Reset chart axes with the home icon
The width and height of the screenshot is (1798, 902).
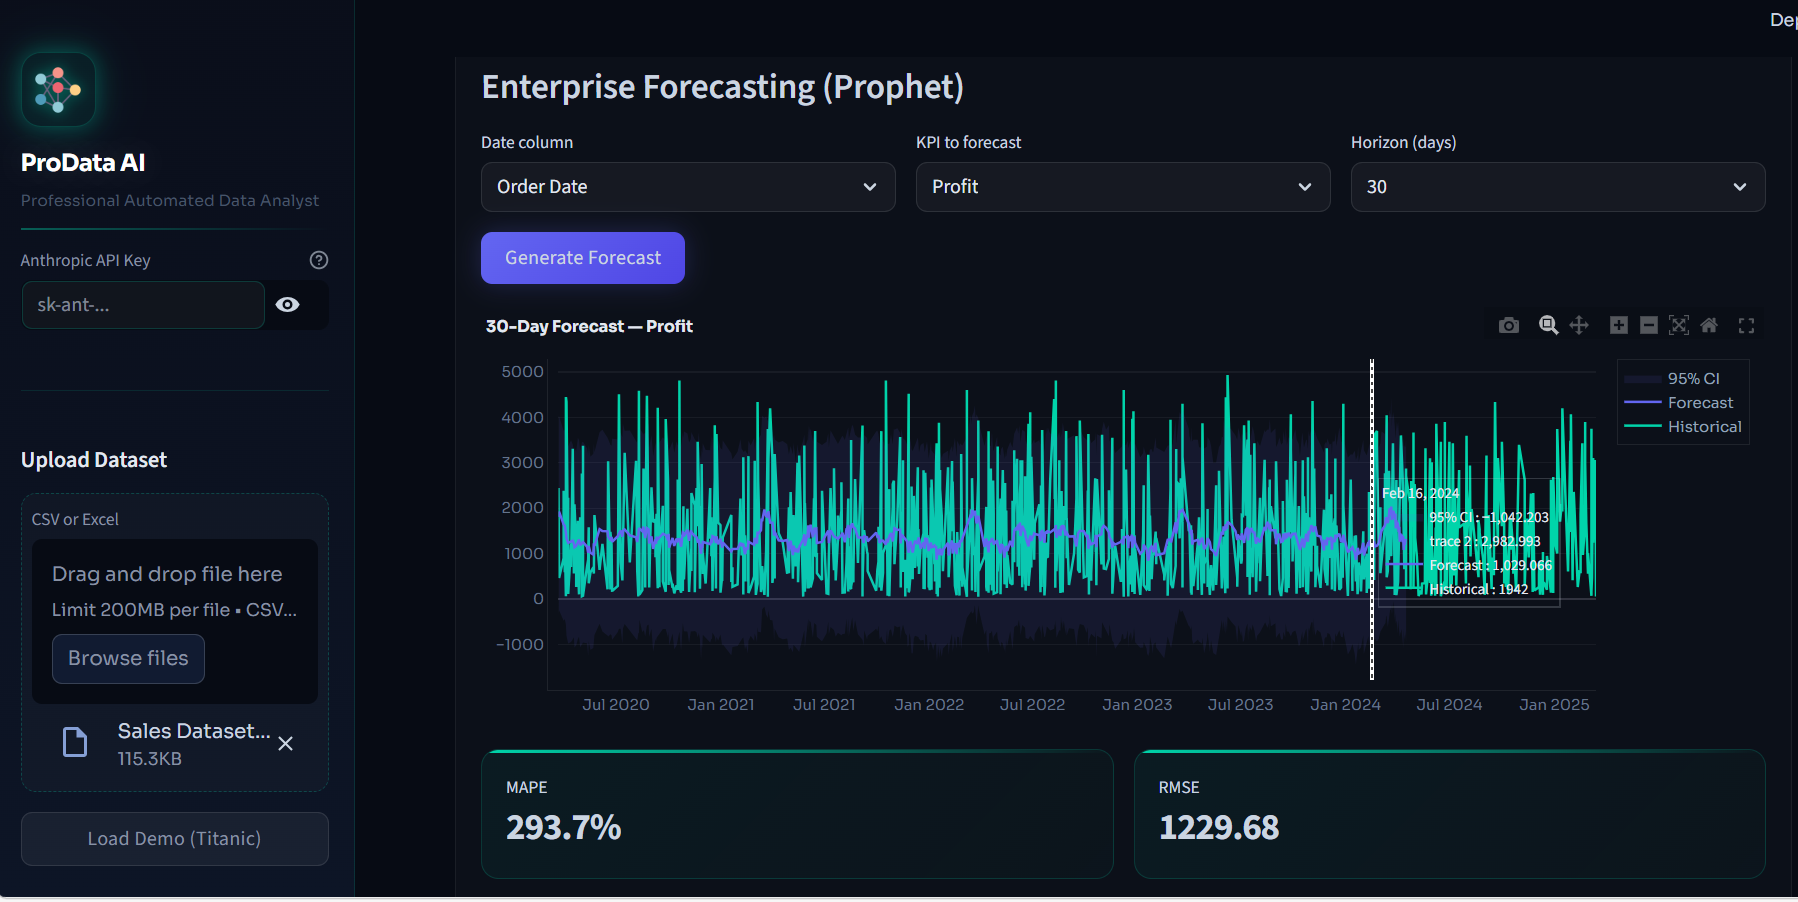(1711, 325)
